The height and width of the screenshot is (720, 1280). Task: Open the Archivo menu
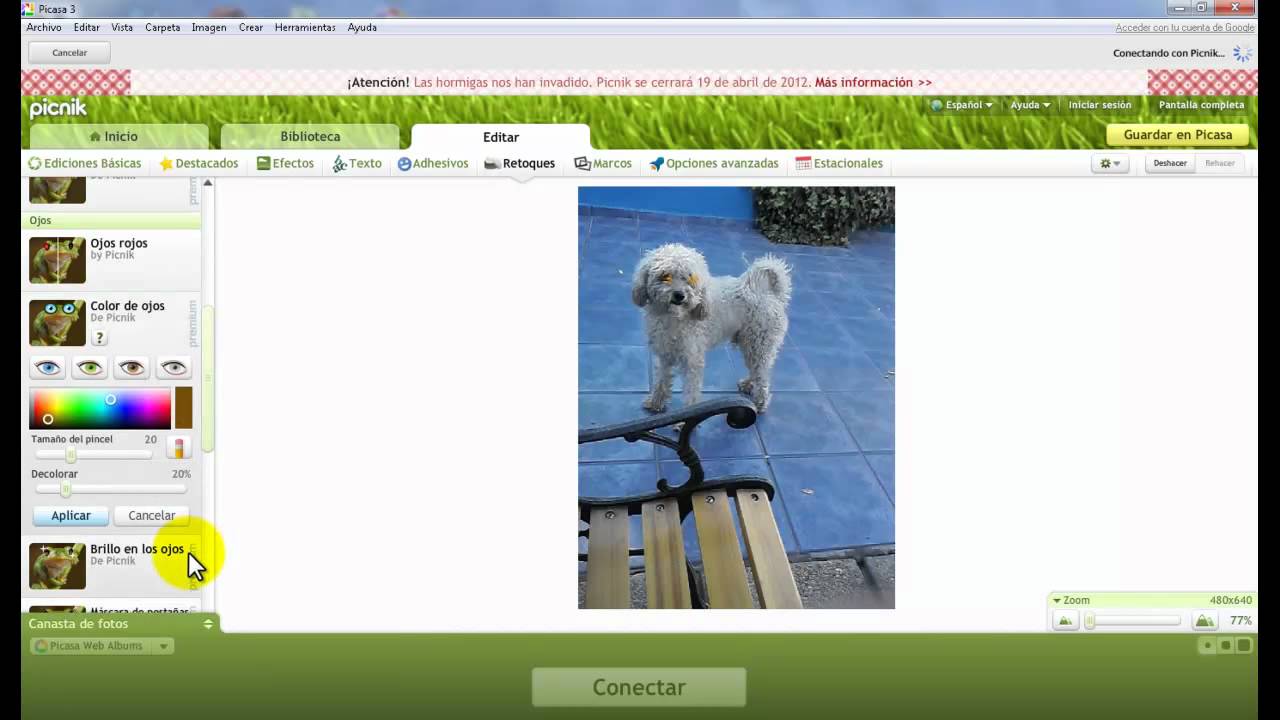(44, 27)
